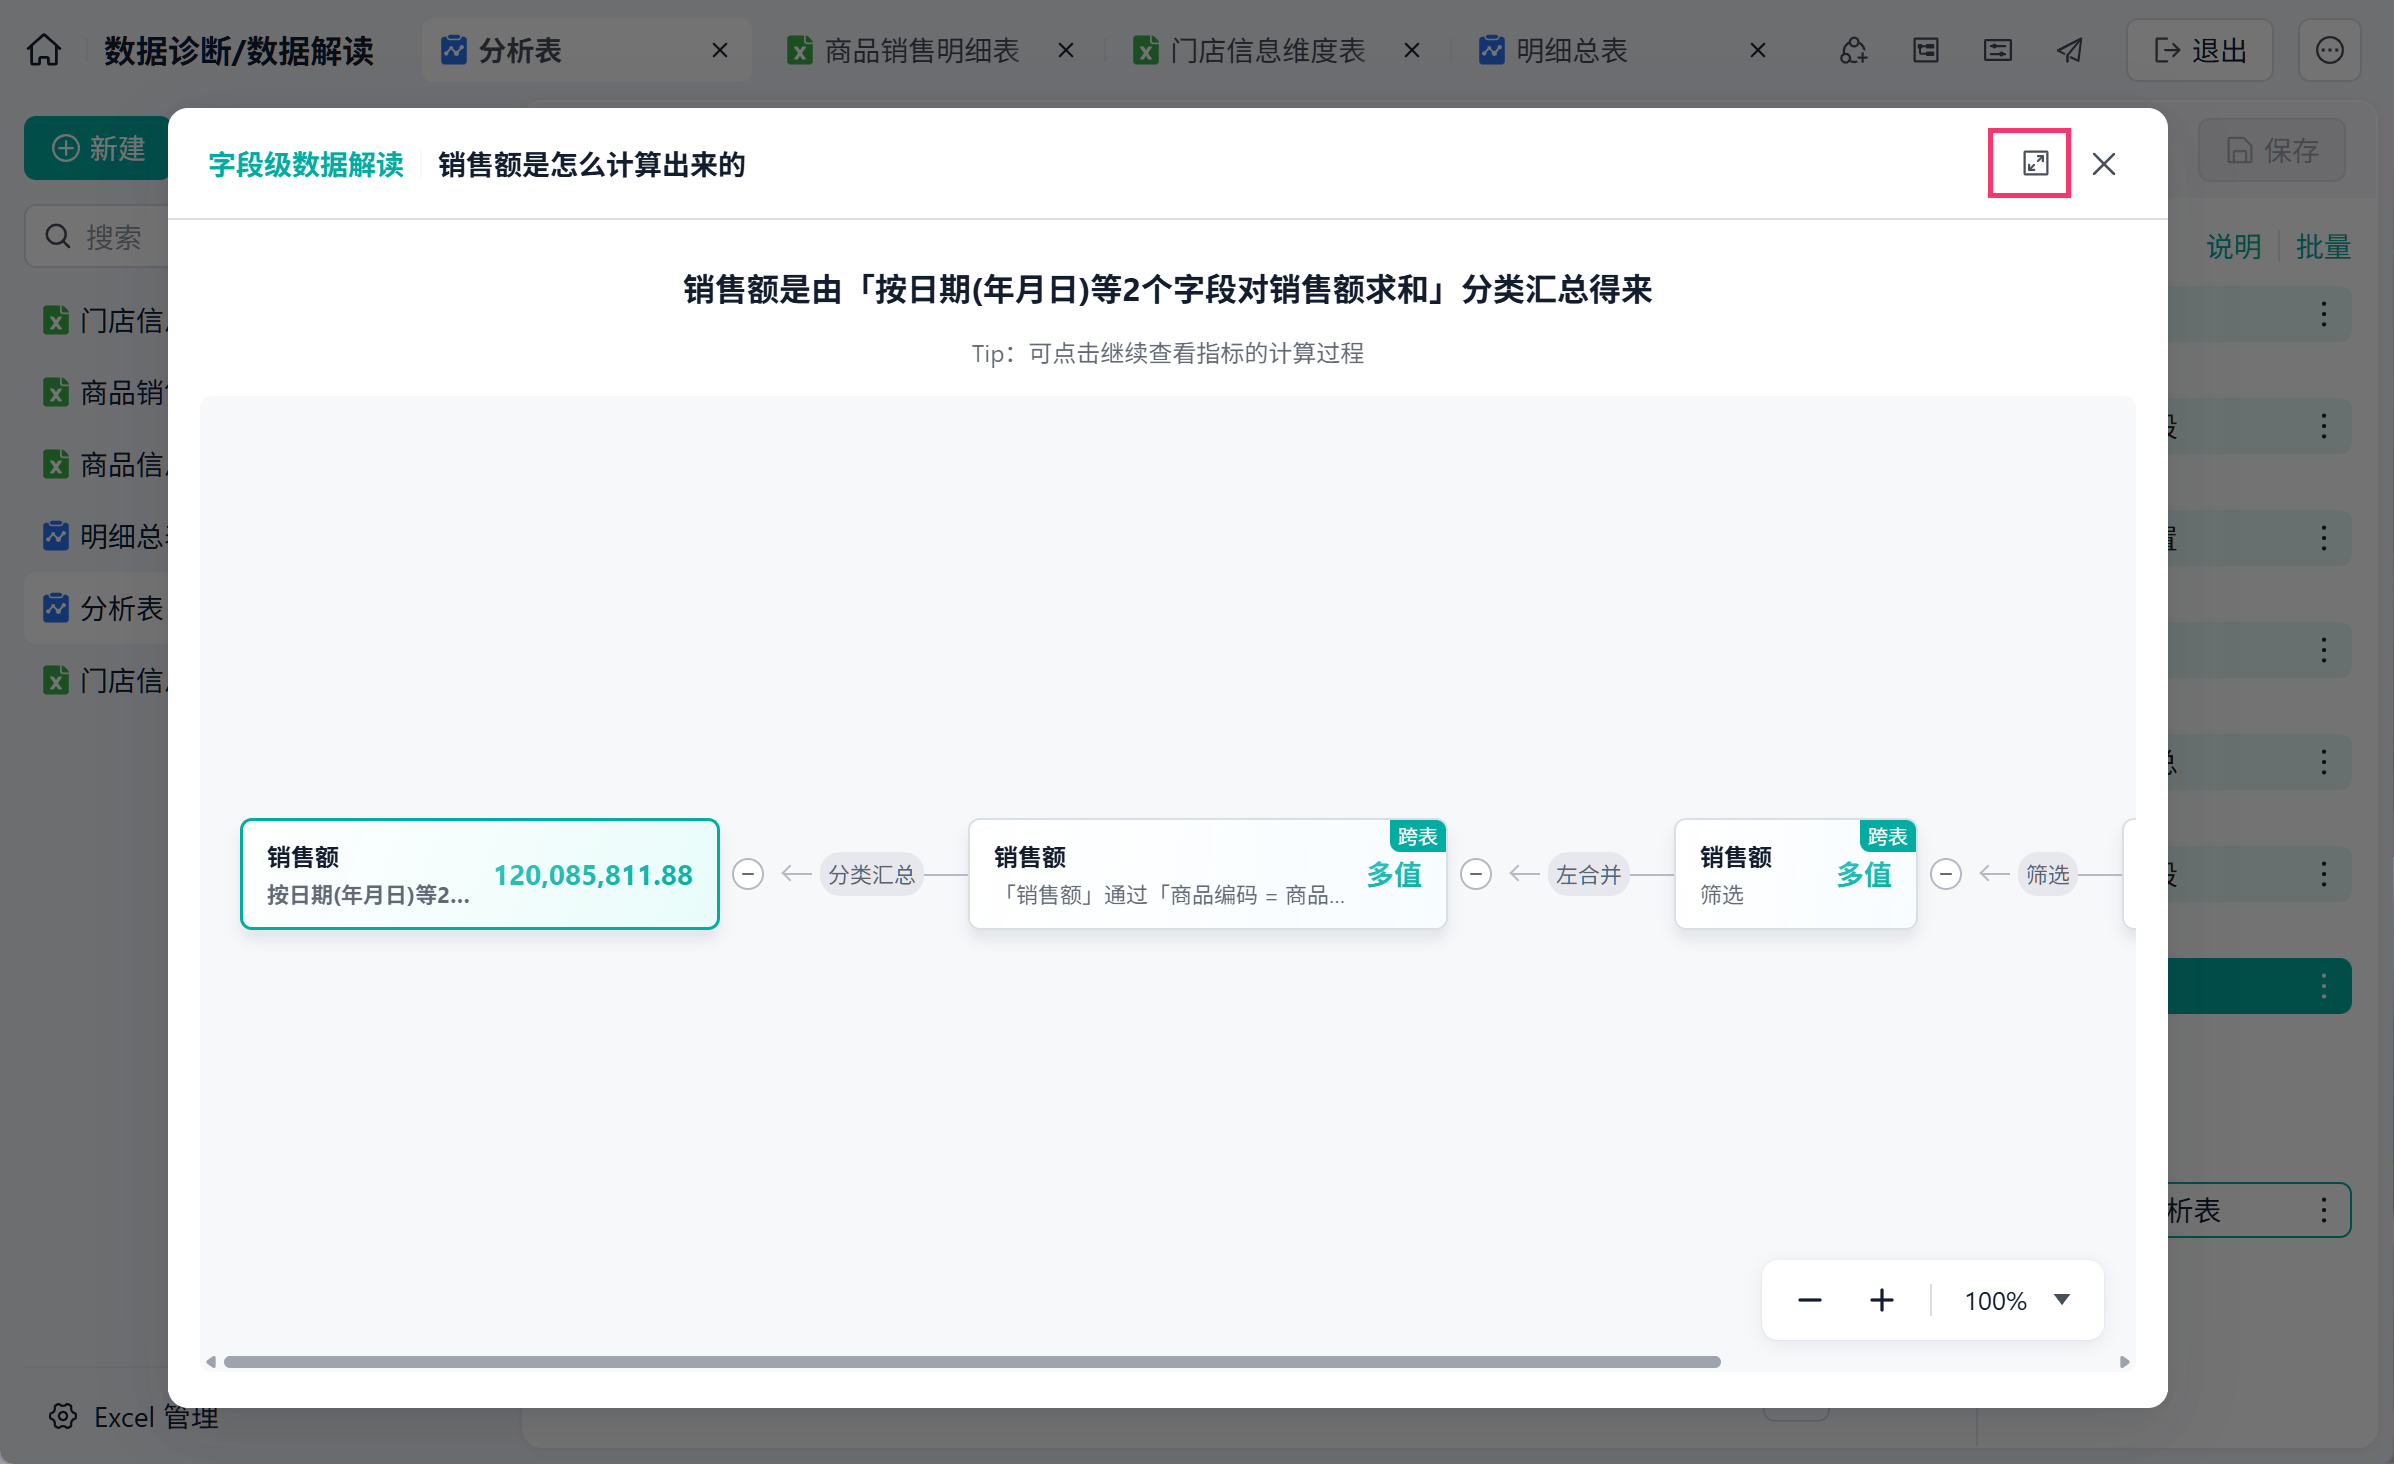
Task: Collapse node before the 左合并 label
Action: click(x=1476, y=874)
